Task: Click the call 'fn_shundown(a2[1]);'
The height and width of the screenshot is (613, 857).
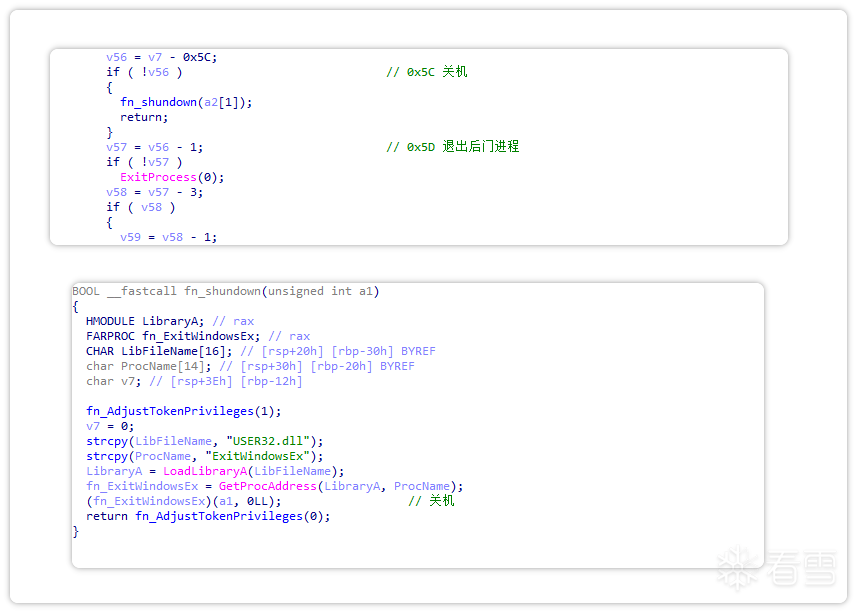Action: [x=186, y=102]
